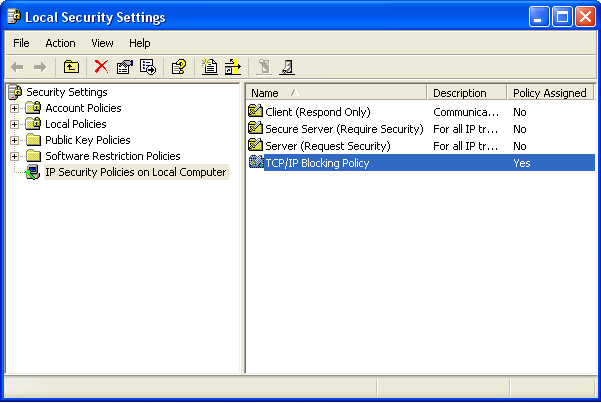Click the Secure Server policy icon
Image resolution: width=601 pixels, height=403 pixels.
tap(255, 128)
